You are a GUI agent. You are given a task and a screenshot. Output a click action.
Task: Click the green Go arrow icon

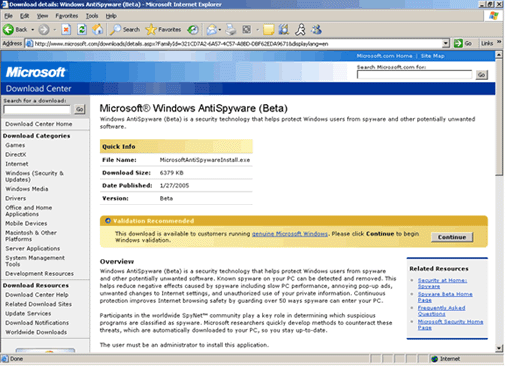tap(458, 43)
